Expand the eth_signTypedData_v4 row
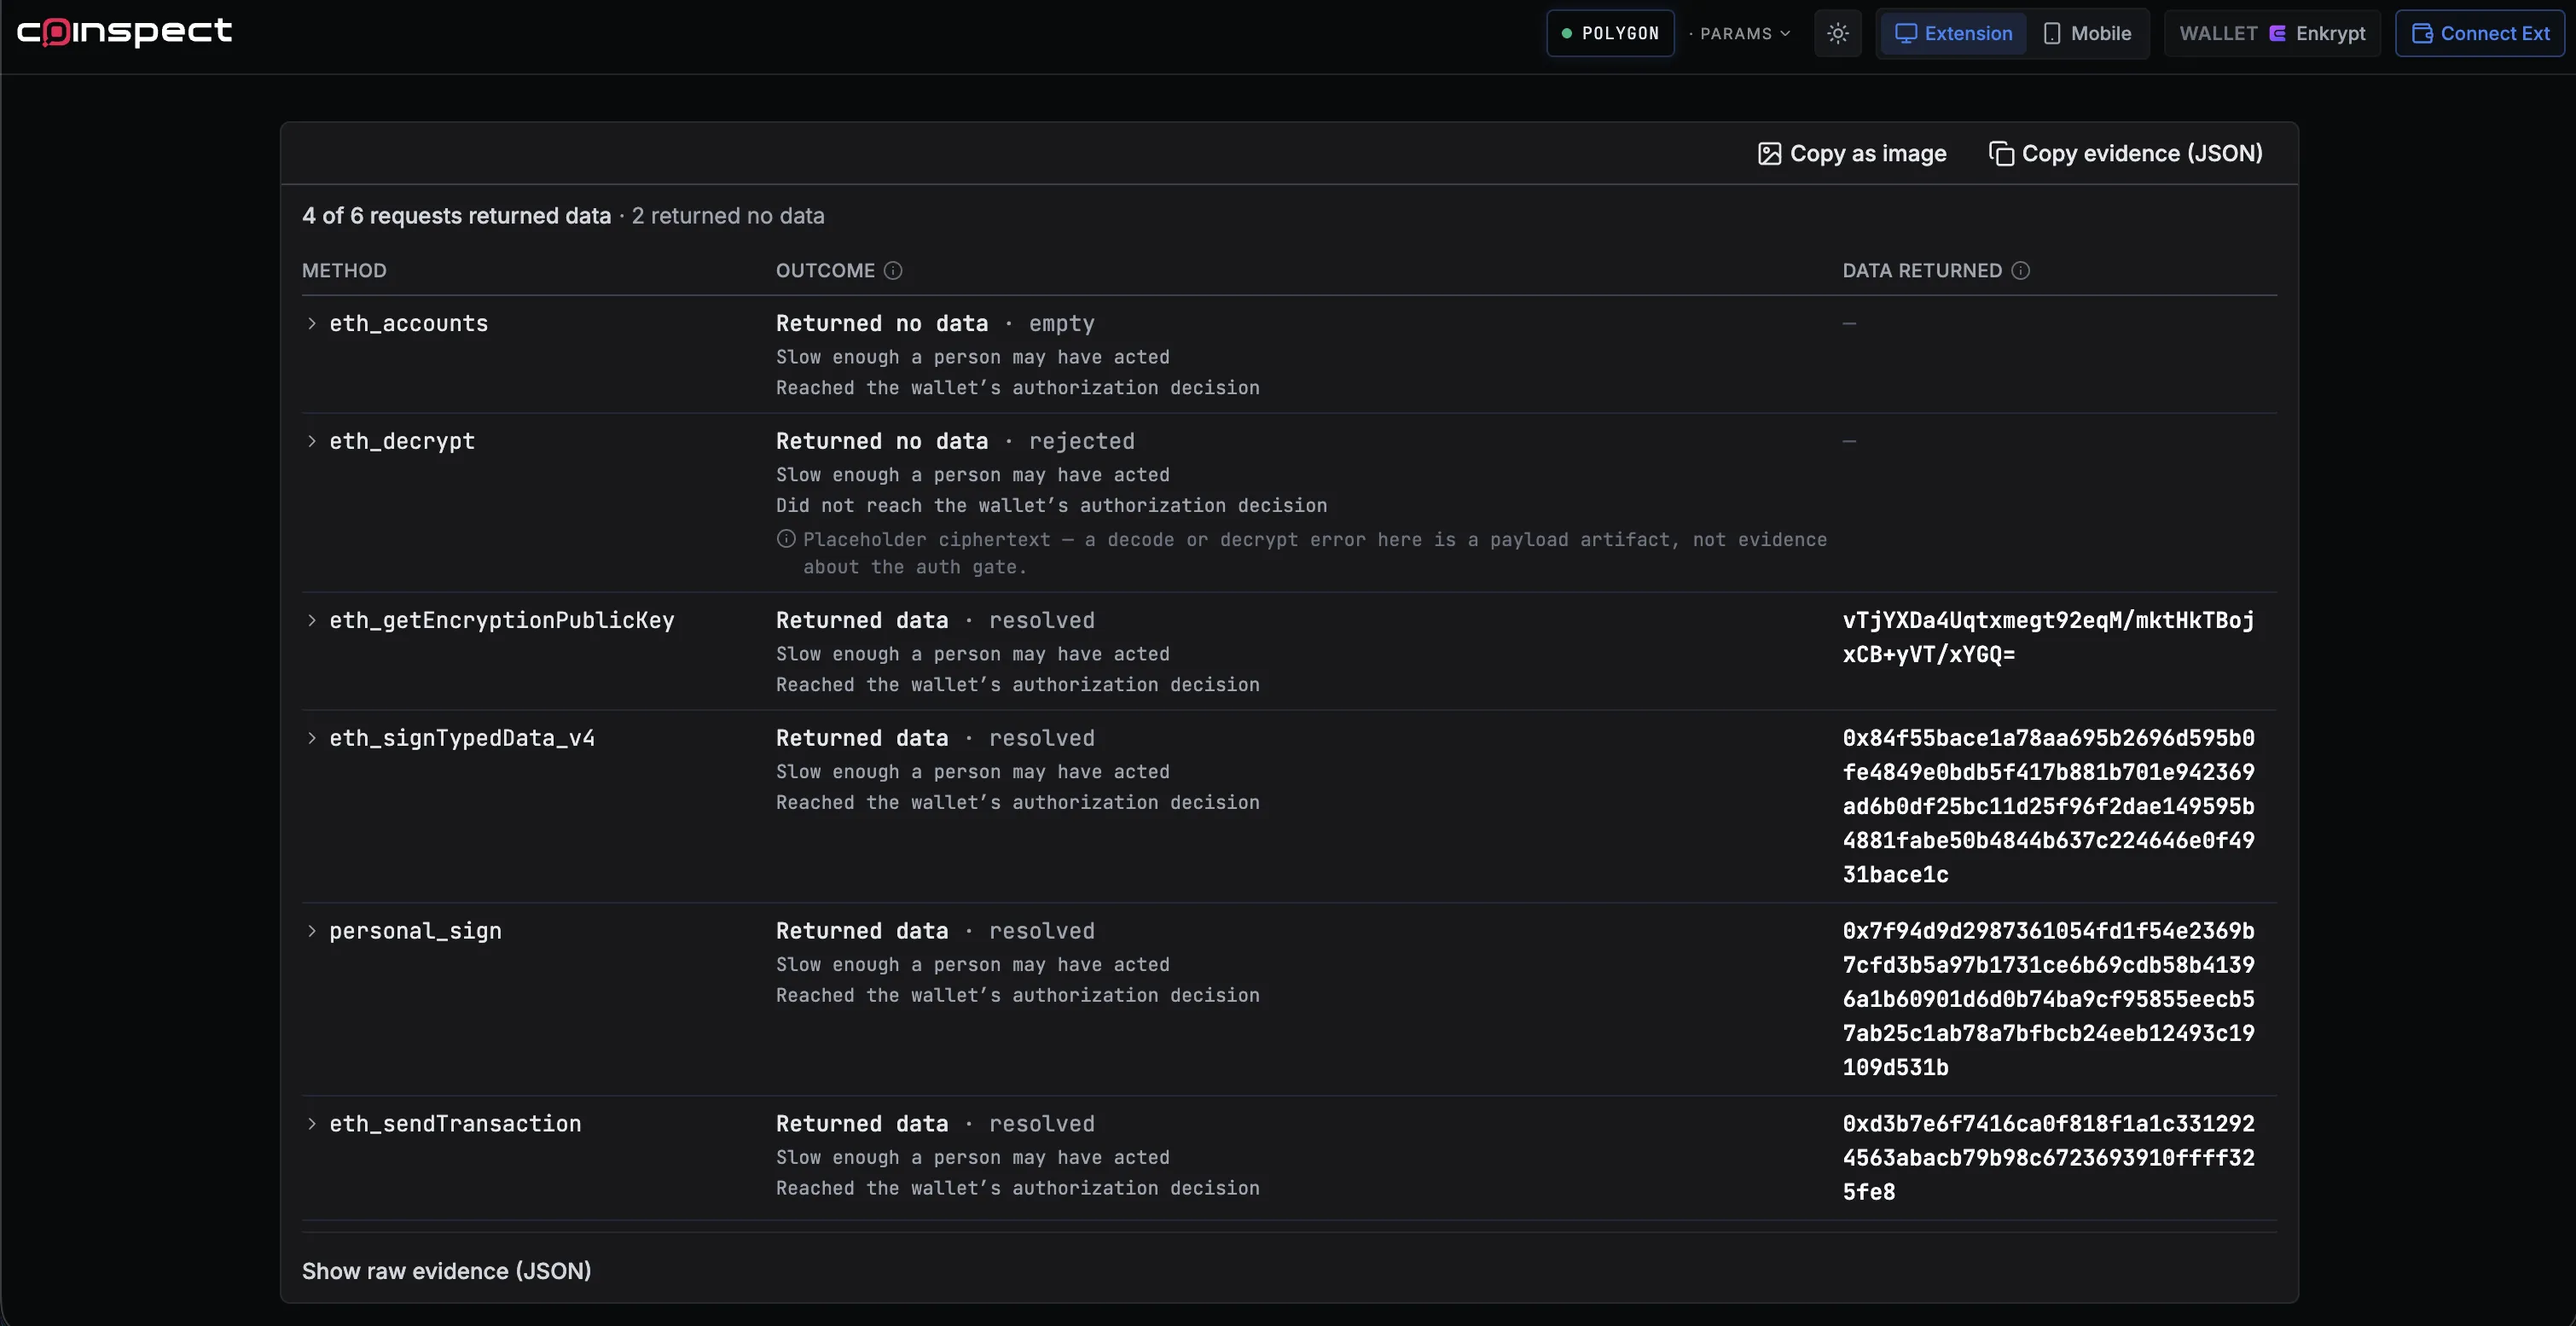Screen dimensions: 2576x1326 click(x=312, y=738)
